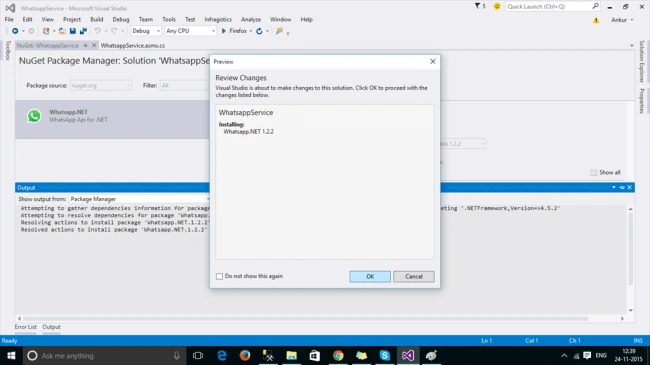Expand the Package source nuget.org dropdown
This screenshot has width=650, height=365.
point(101,85)
